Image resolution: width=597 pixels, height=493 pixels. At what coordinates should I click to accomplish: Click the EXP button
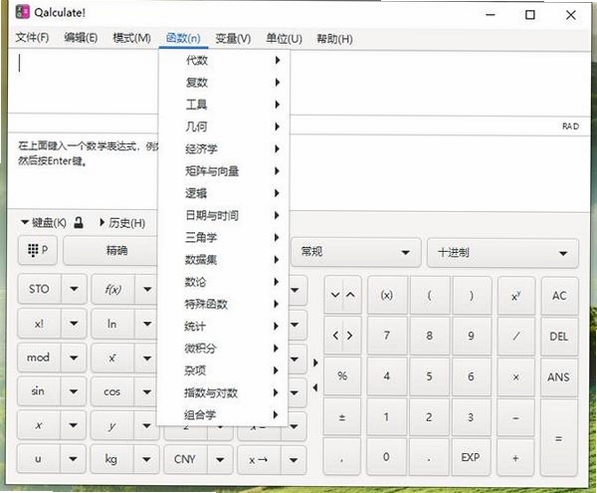click(x=471, y=457)
